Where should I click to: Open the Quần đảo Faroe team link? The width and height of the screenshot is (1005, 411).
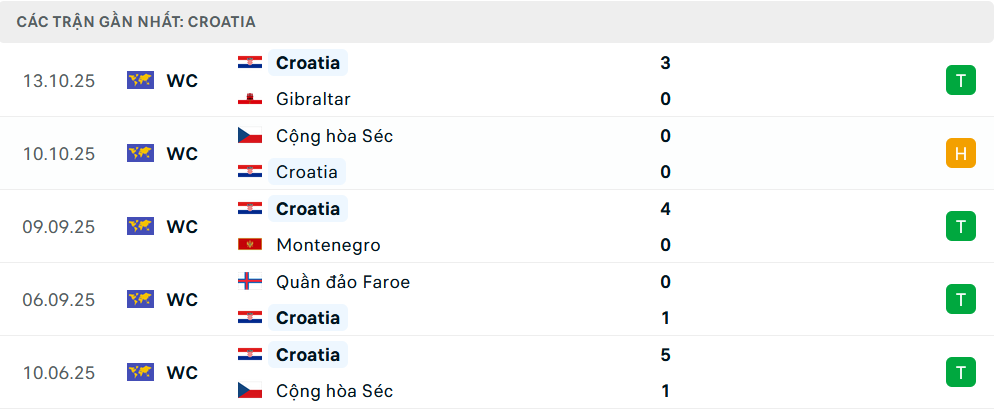tap(343, 282)
